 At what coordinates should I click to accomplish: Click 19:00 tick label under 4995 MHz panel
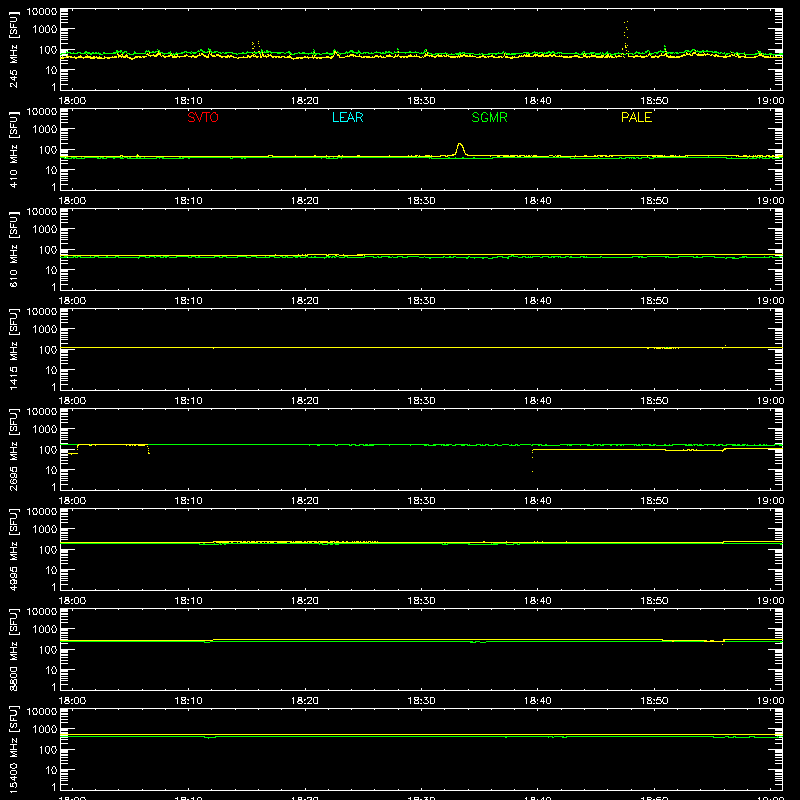coord(770,601)
